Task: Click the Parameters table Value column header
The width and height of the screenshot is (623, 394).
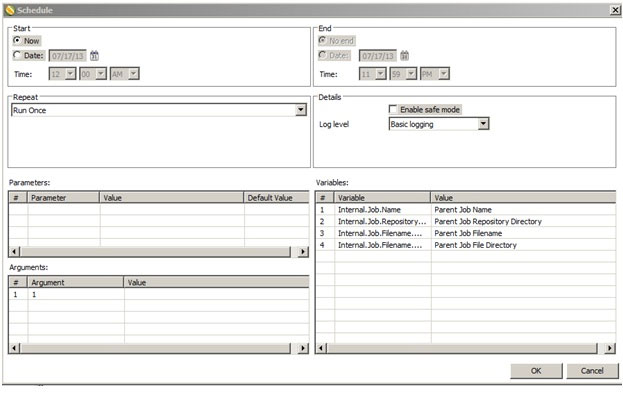Action: pyautogui.click(x=172, y=197)
